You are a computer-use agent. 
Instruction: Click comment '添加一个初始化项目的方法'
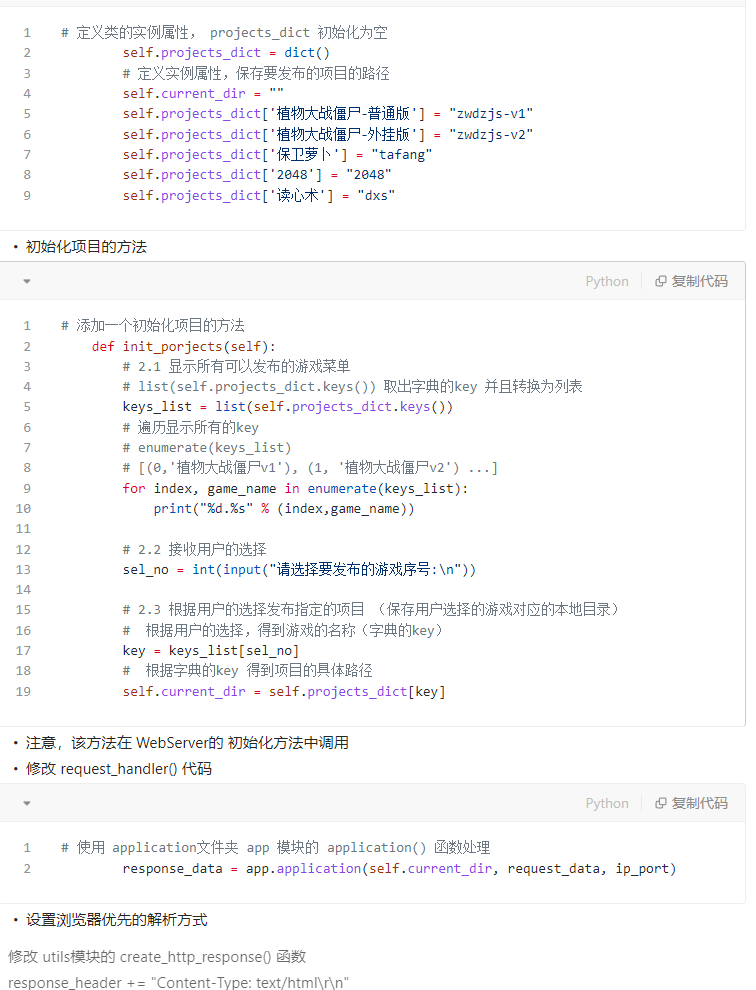[153, 326]
